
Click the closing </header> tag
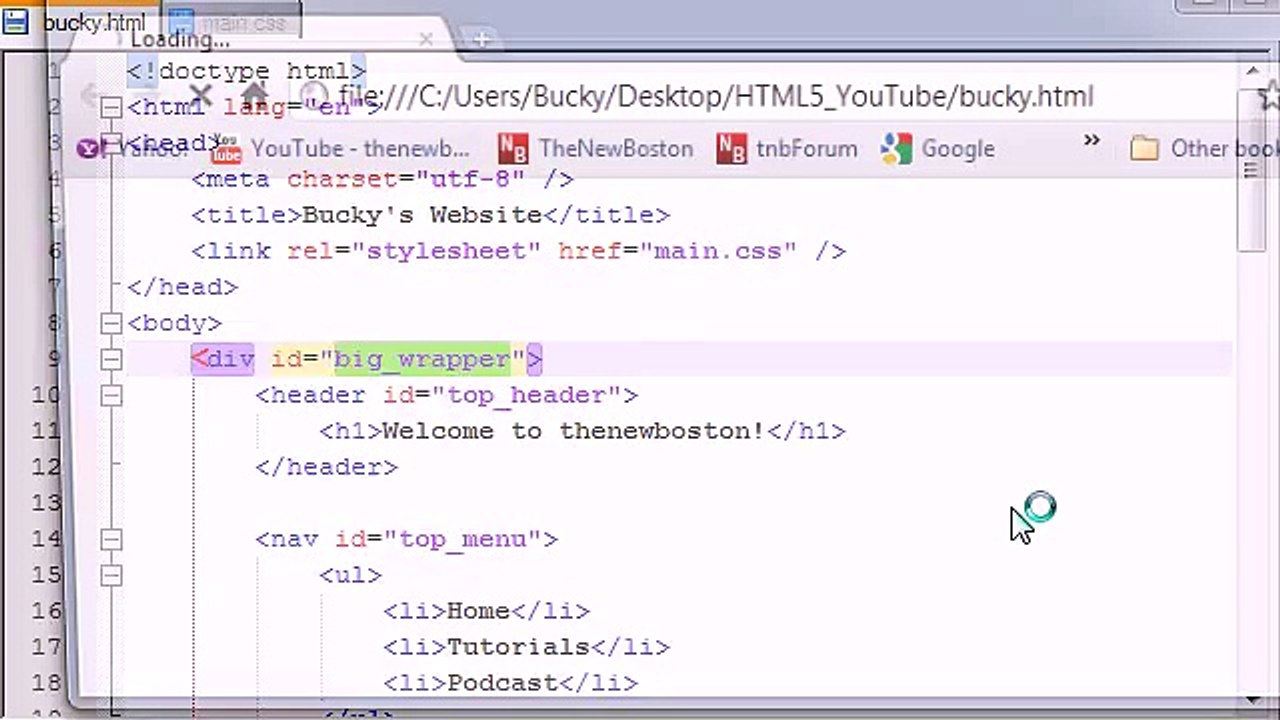[x=327, y=467]
